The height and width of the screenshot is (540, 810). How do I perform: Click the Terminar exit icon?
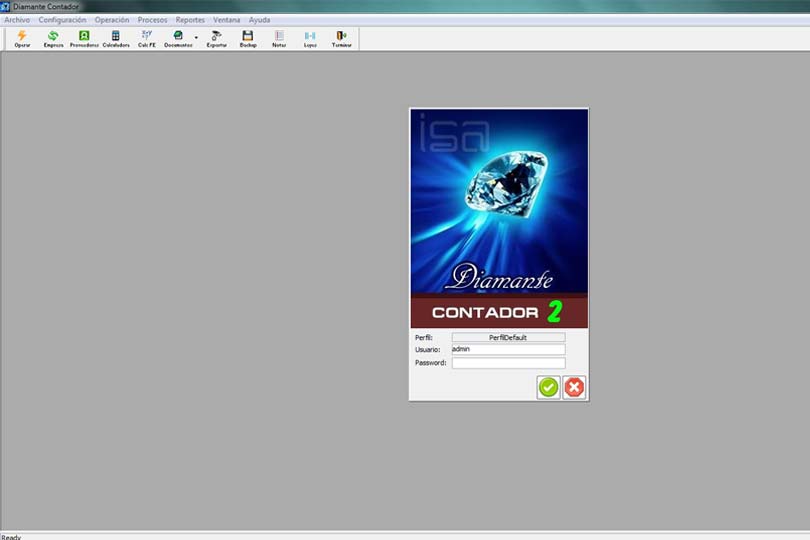pos(341,39)
